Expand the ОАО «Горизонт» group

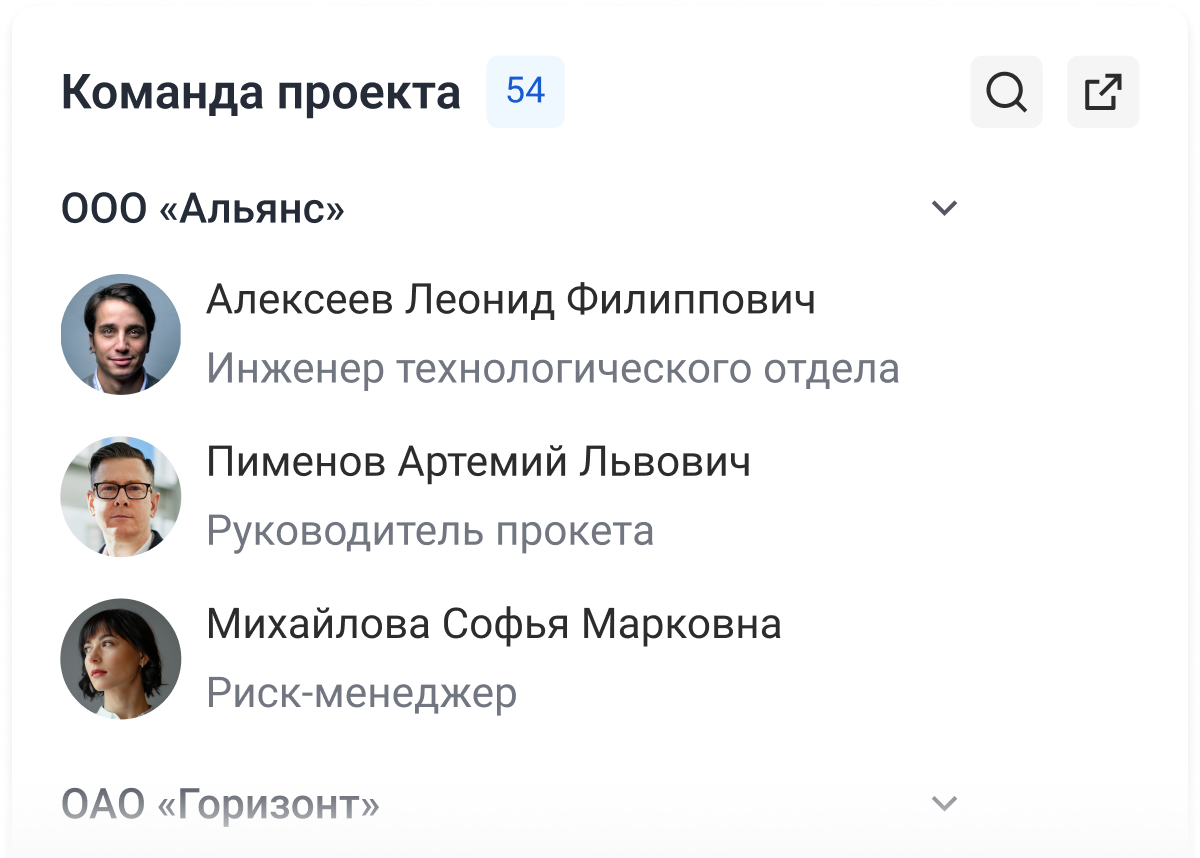pos(941,800)
